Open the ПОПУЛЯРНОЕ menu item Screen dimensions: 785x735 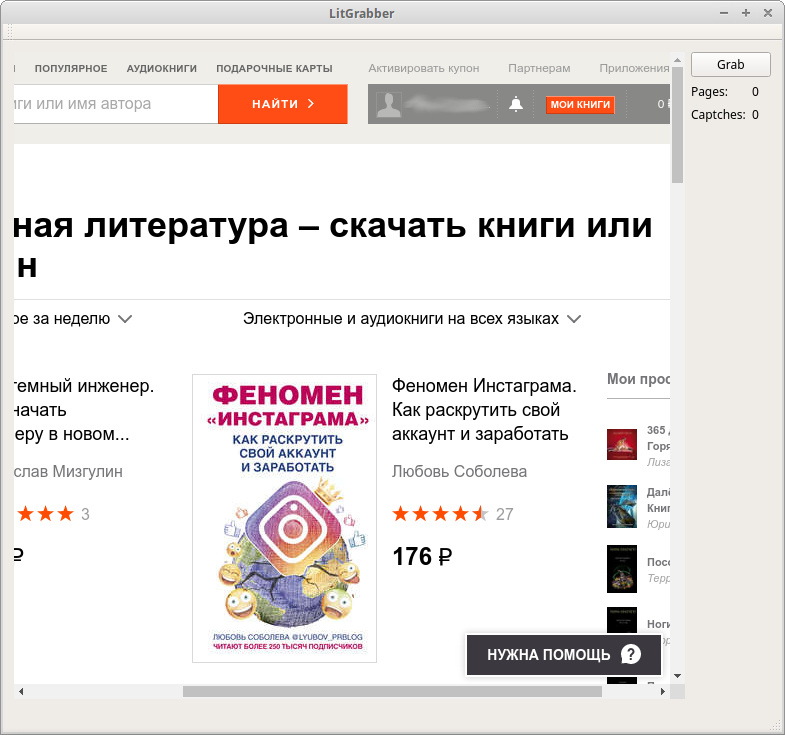coord(71,69)
